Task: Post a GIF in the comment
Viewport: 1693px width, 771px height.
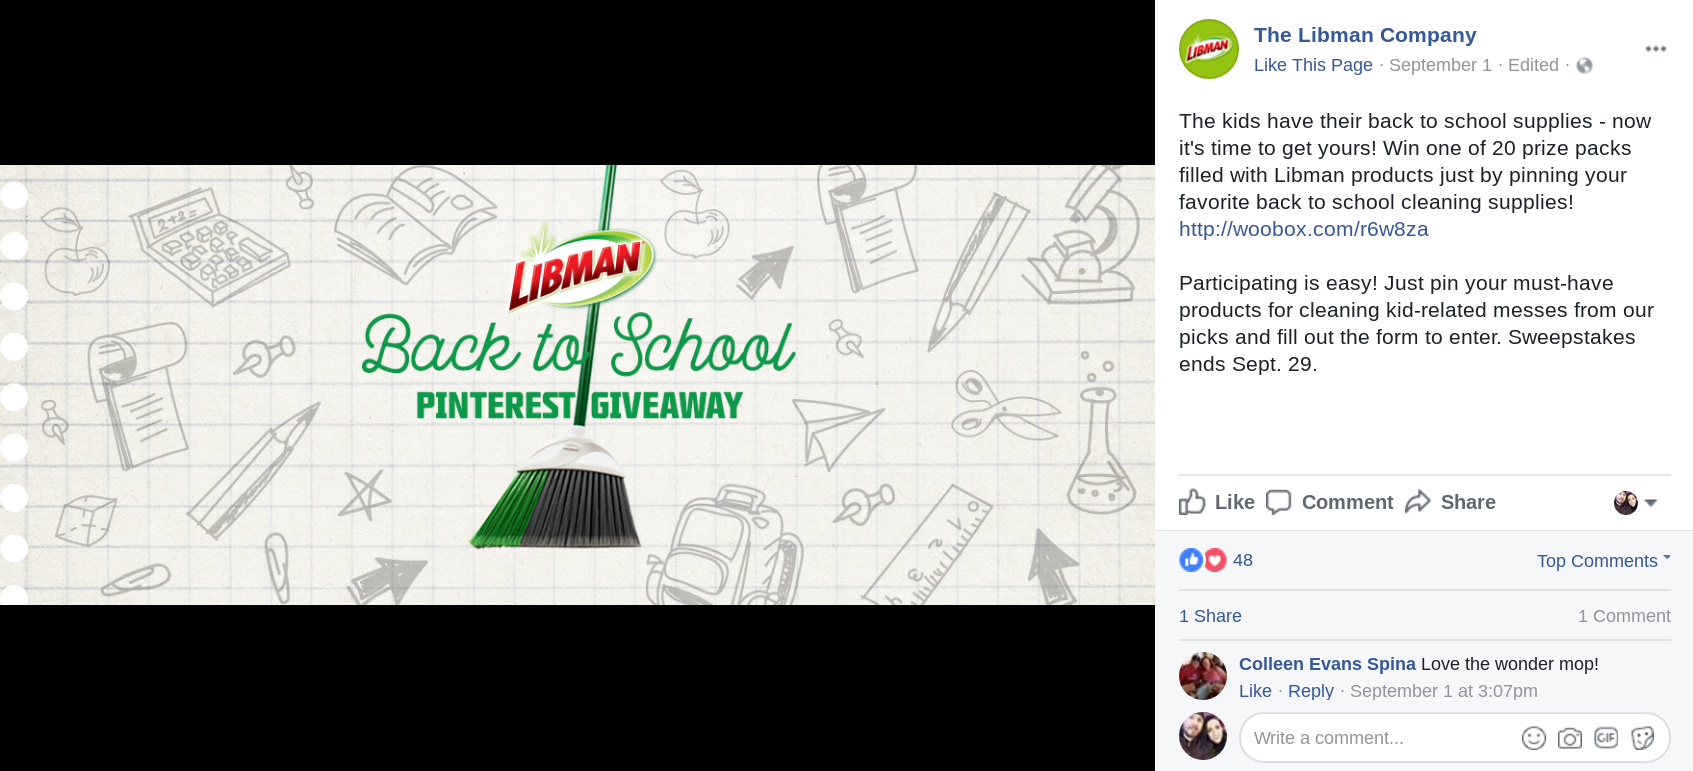Action: 1606,738
